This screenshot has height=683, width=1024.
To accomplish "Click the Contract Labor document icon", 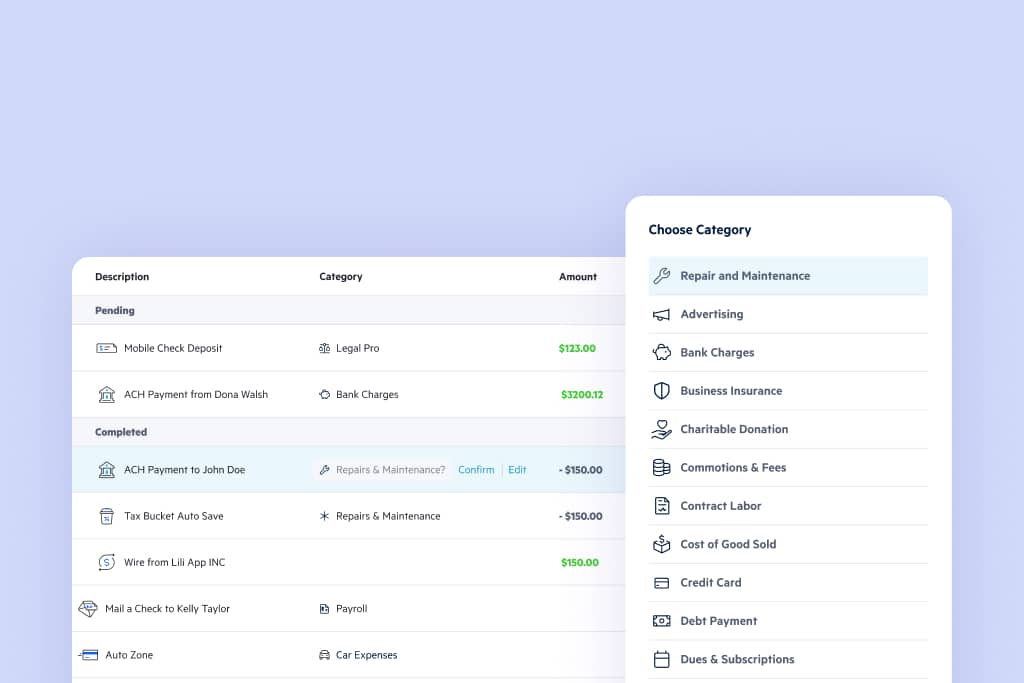I will (x=661, y=506).
